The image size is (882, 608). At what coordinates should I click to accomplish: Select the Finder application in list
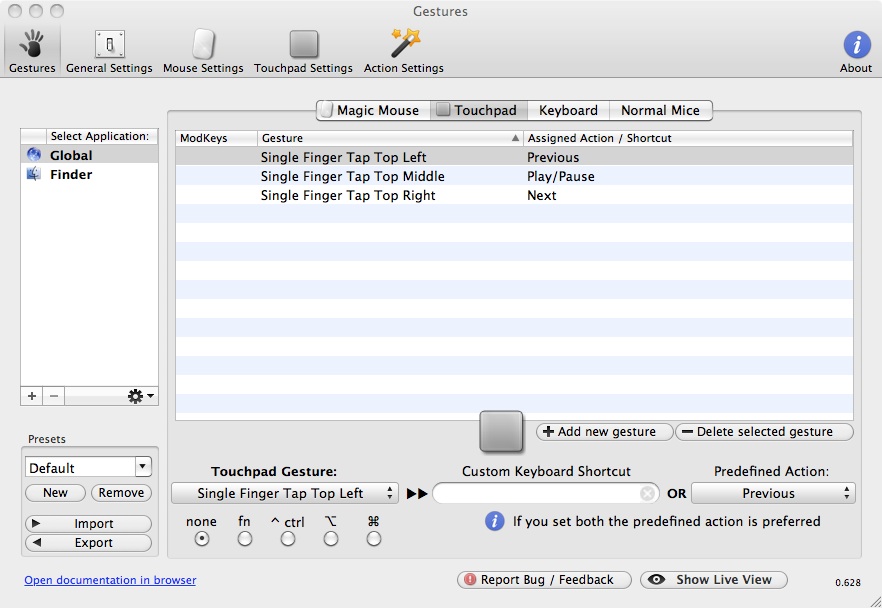[x=71, y=174]
